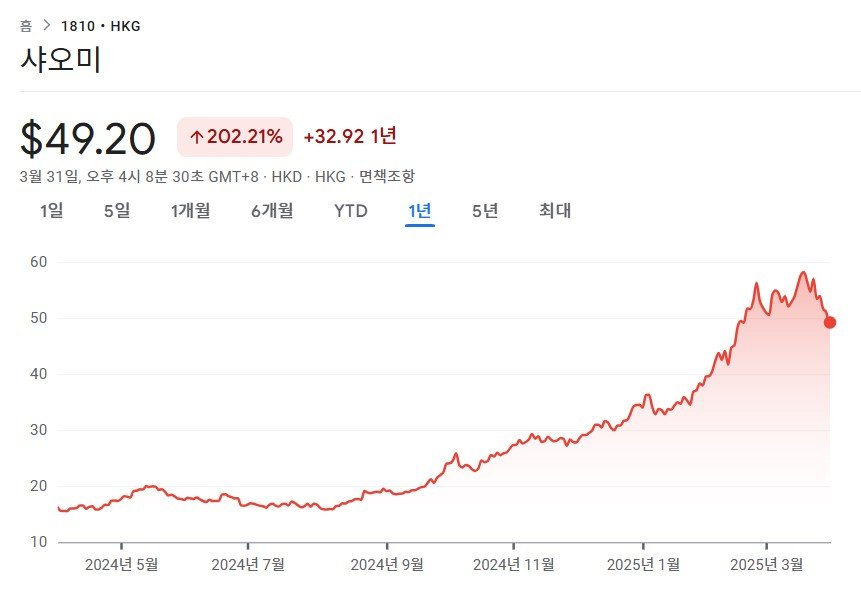The width and height of the screenshot is (861, 598).
Task: Click the 2025년 1월 axis label
Action: (x=645, y=564)
